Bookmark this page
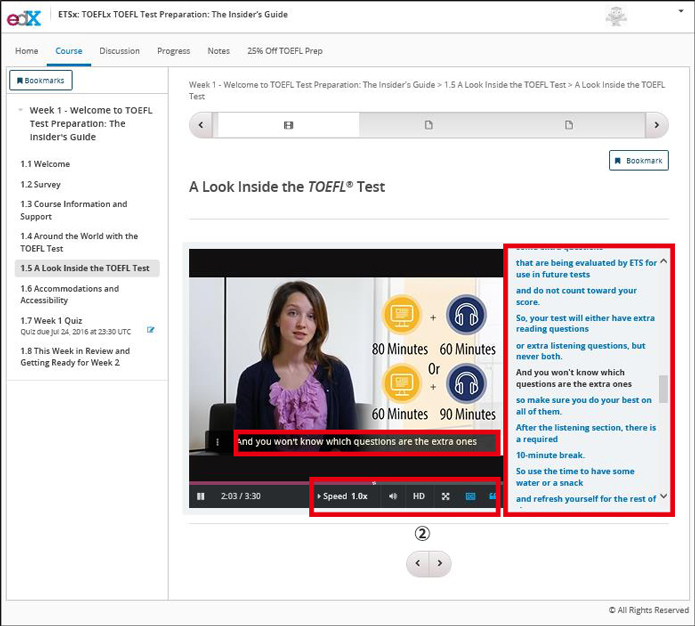 [639, 160]
